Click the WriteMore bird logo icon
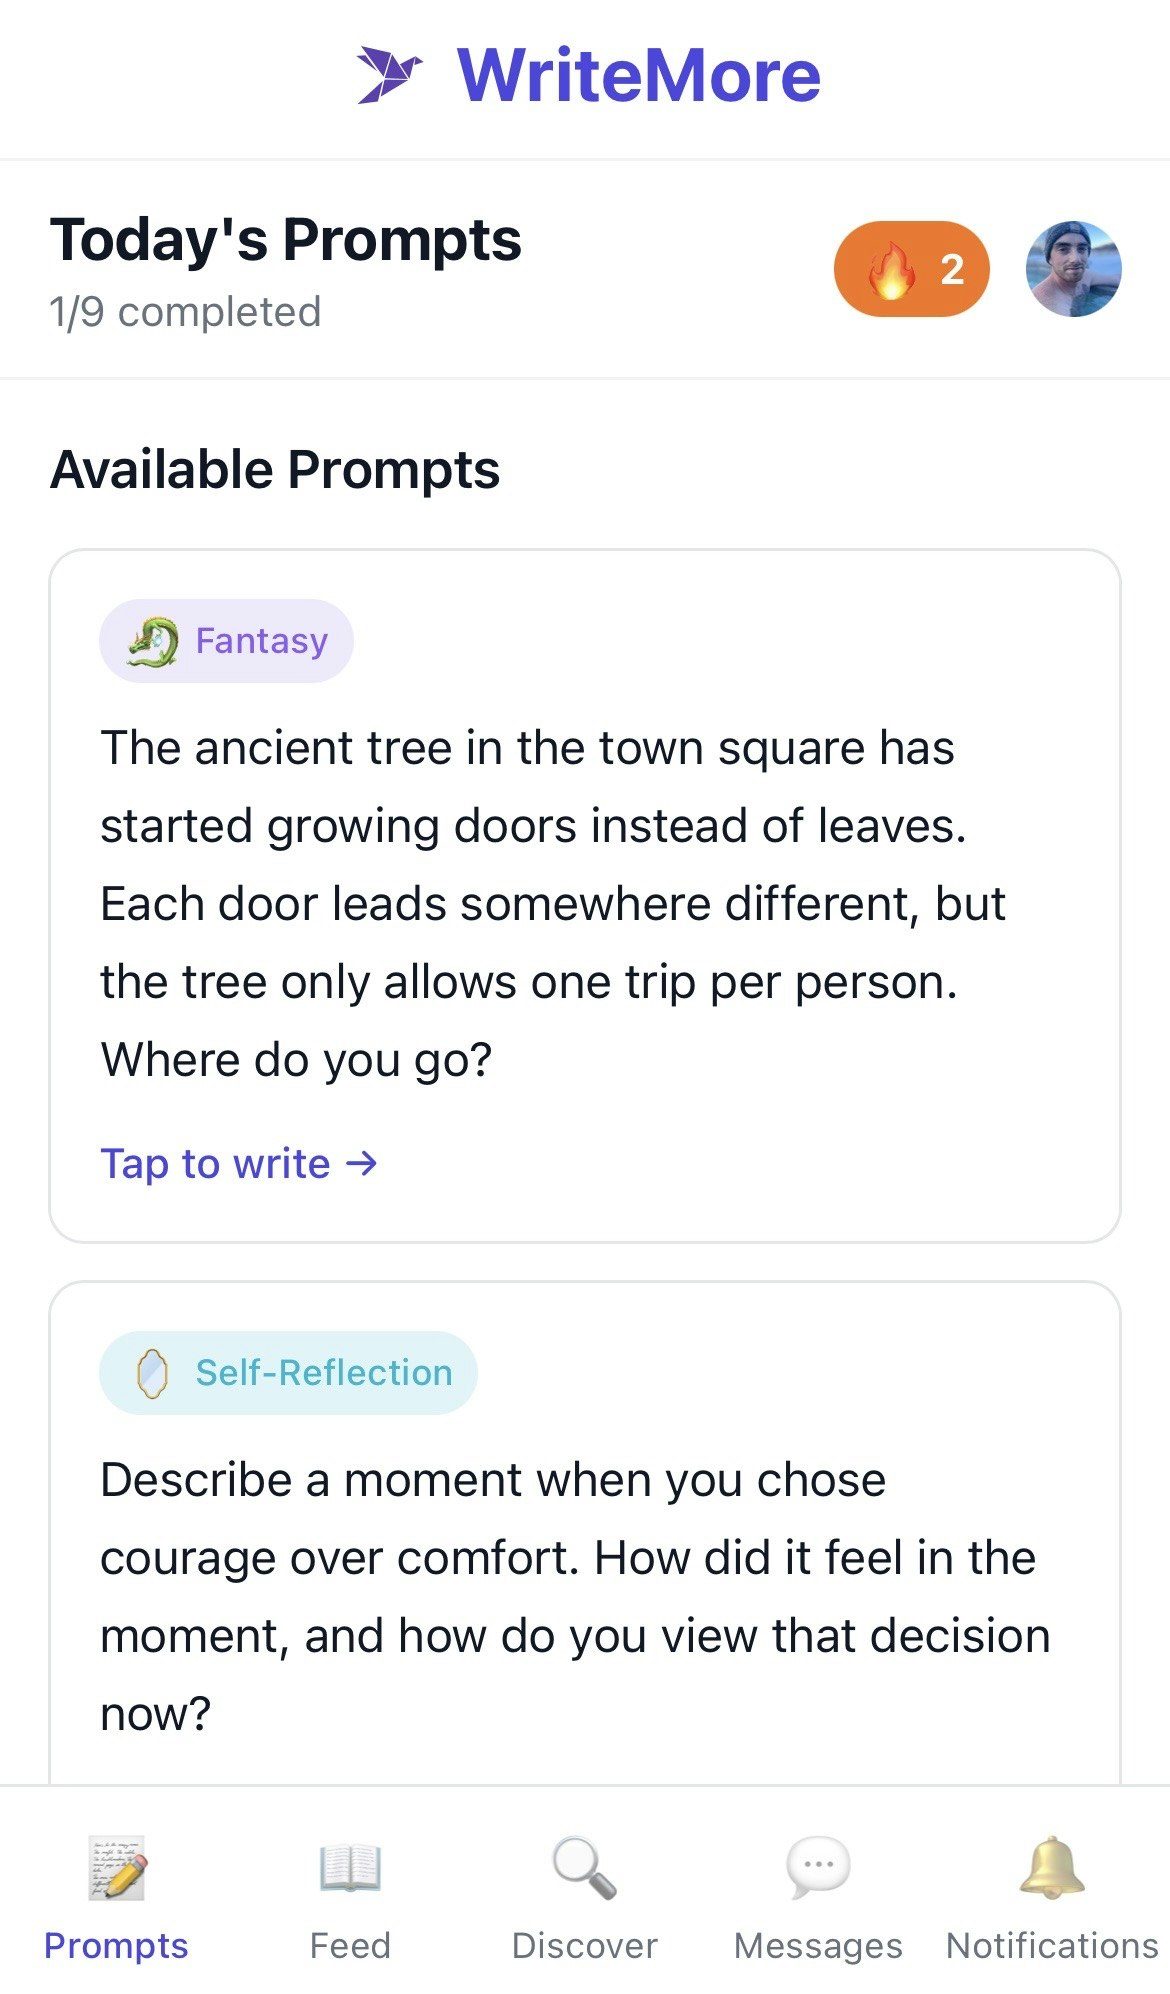 [x=390, y=72]
